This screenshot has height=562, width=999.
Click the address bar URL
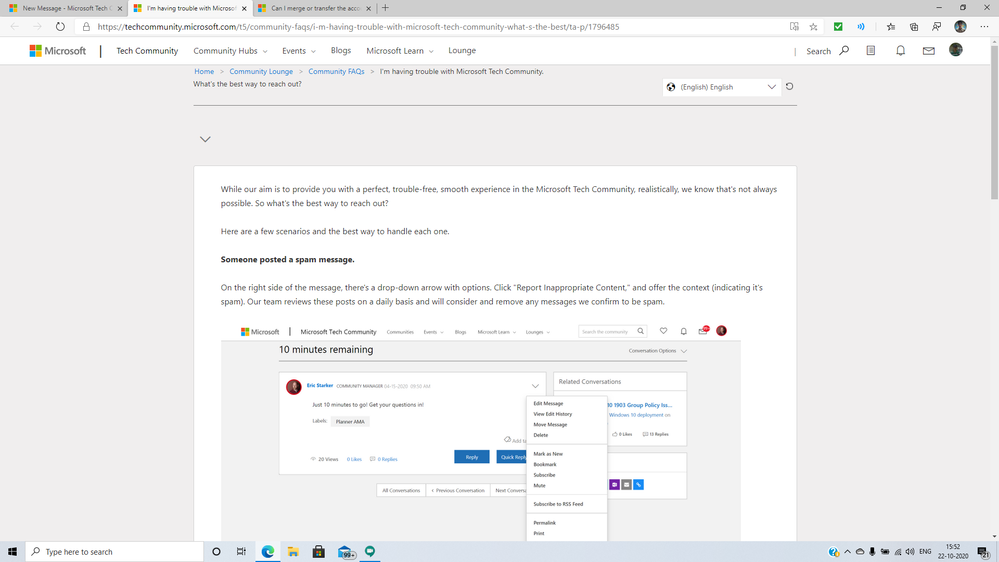click(x=358, y=27)
